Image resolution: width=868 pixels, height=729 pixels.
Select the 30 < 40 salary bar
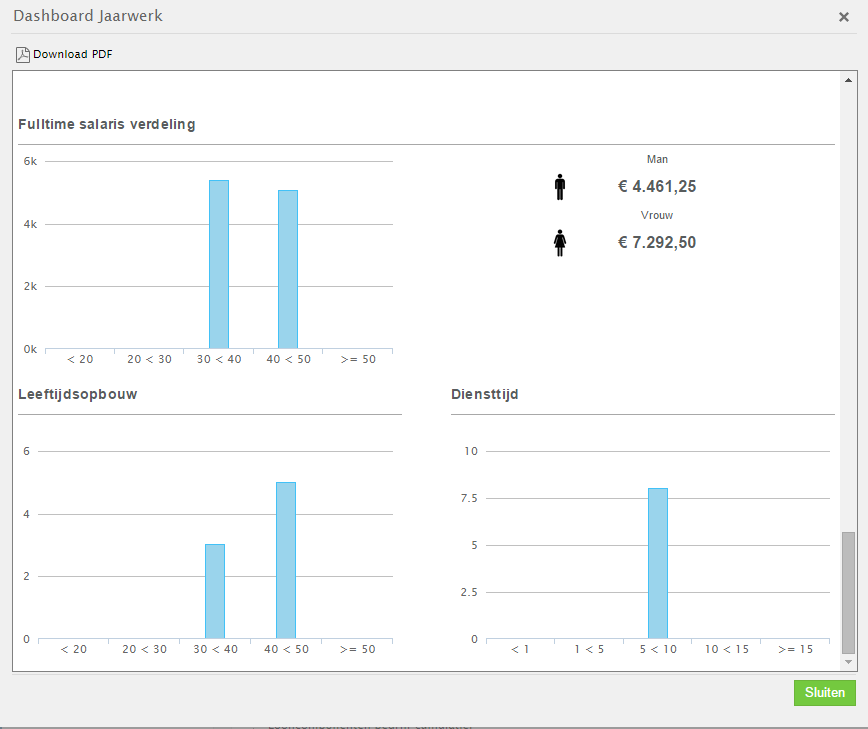coord(219,265)
